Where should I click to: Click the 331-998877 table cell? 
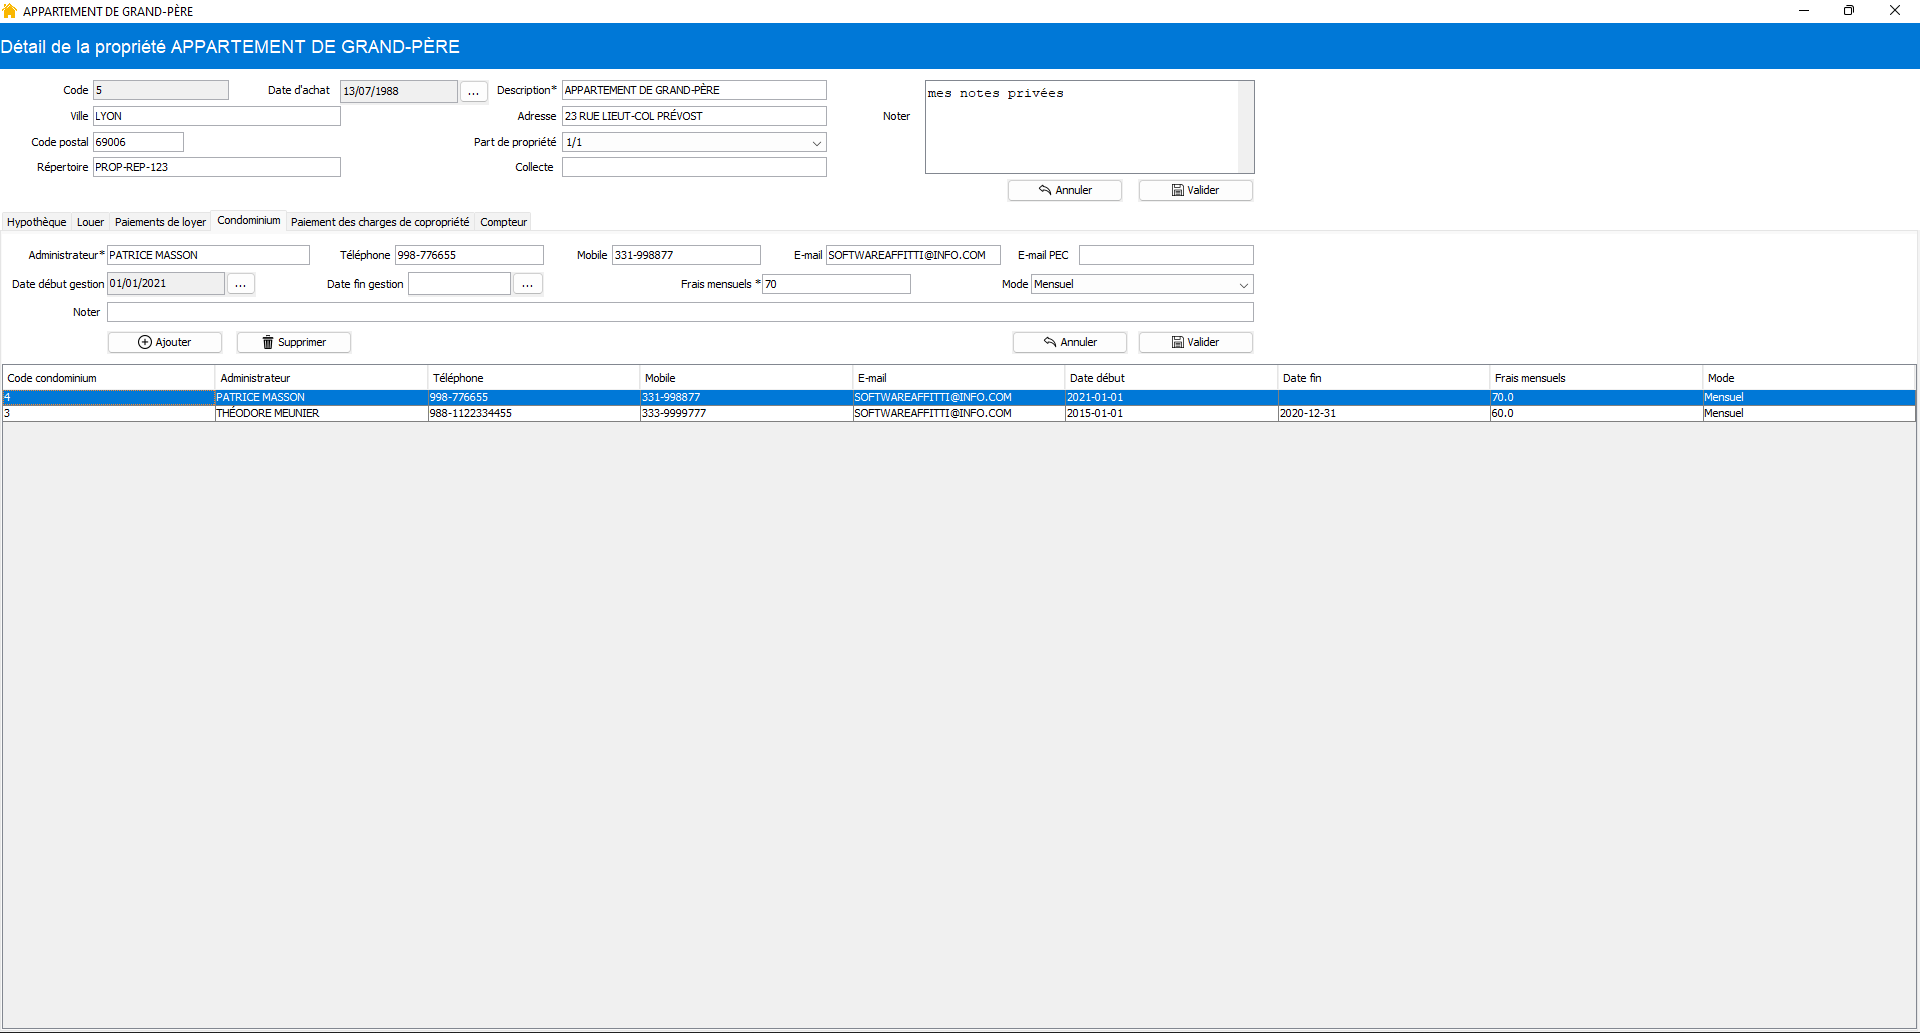point(746,397)
